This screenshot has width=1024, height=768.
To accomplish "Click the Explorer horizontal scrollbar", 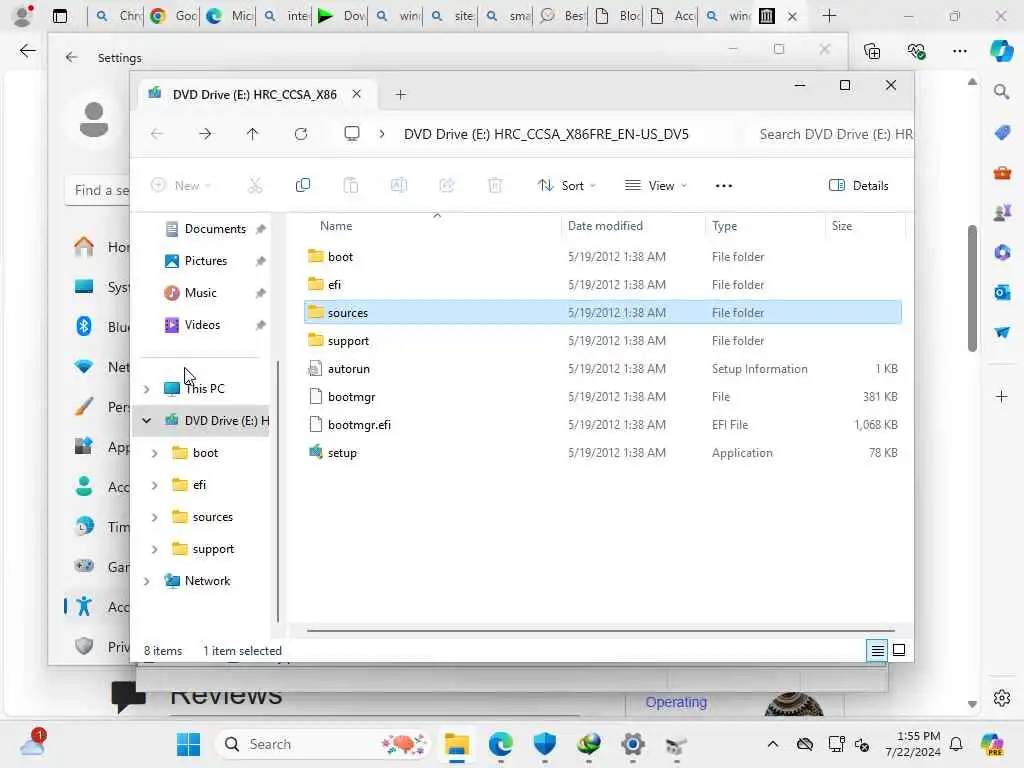I will tap(600, 631).
